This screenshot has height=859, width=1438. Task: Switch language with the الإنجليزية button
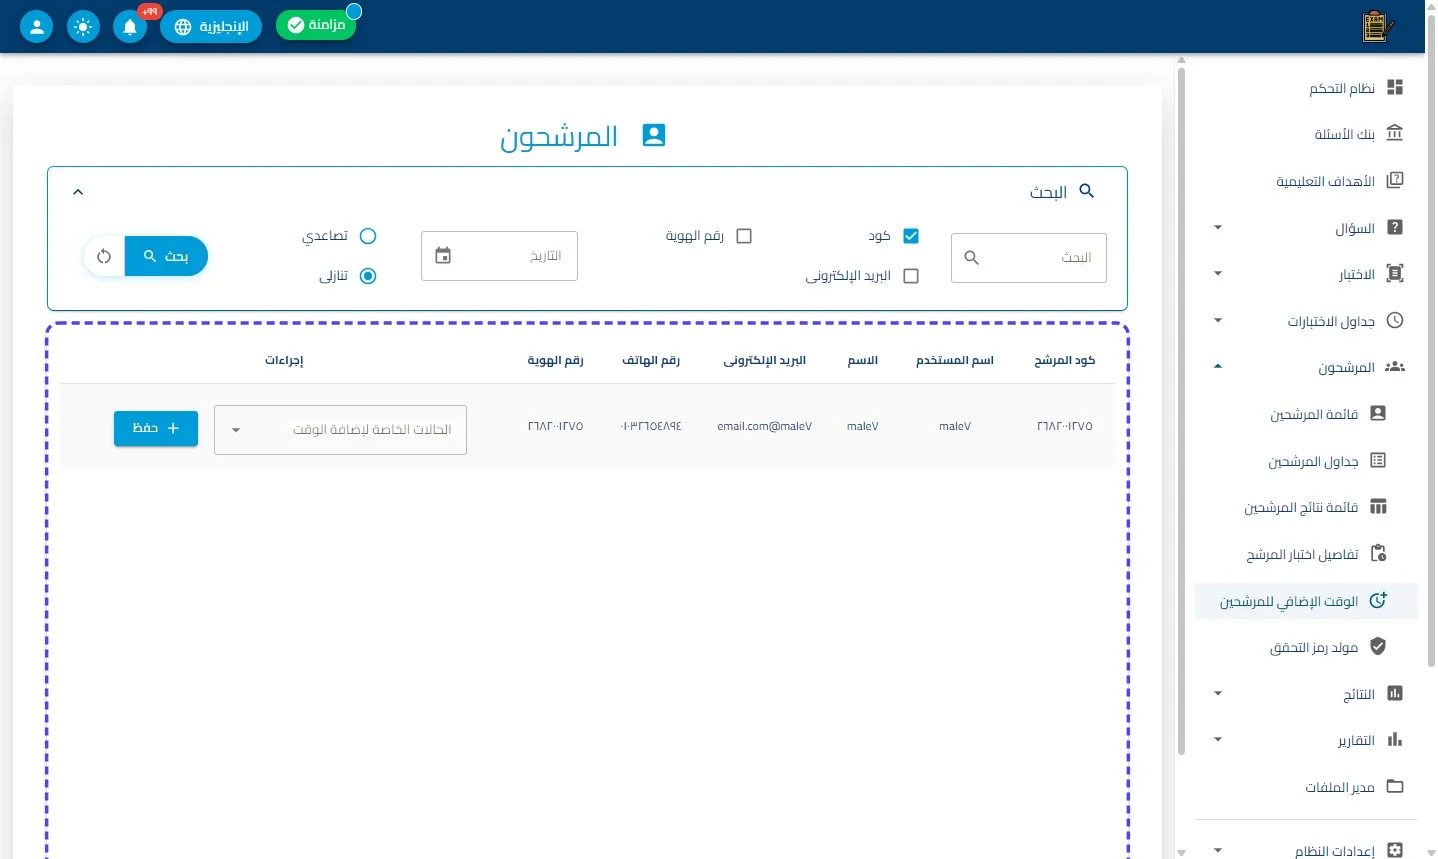pos(211,27)
